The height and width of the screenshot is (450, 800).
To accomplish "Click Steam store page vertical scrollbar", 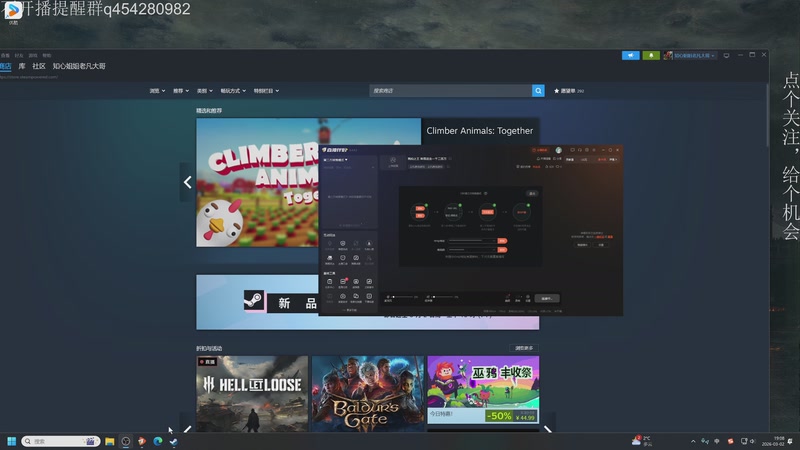I will click(766, 115).
